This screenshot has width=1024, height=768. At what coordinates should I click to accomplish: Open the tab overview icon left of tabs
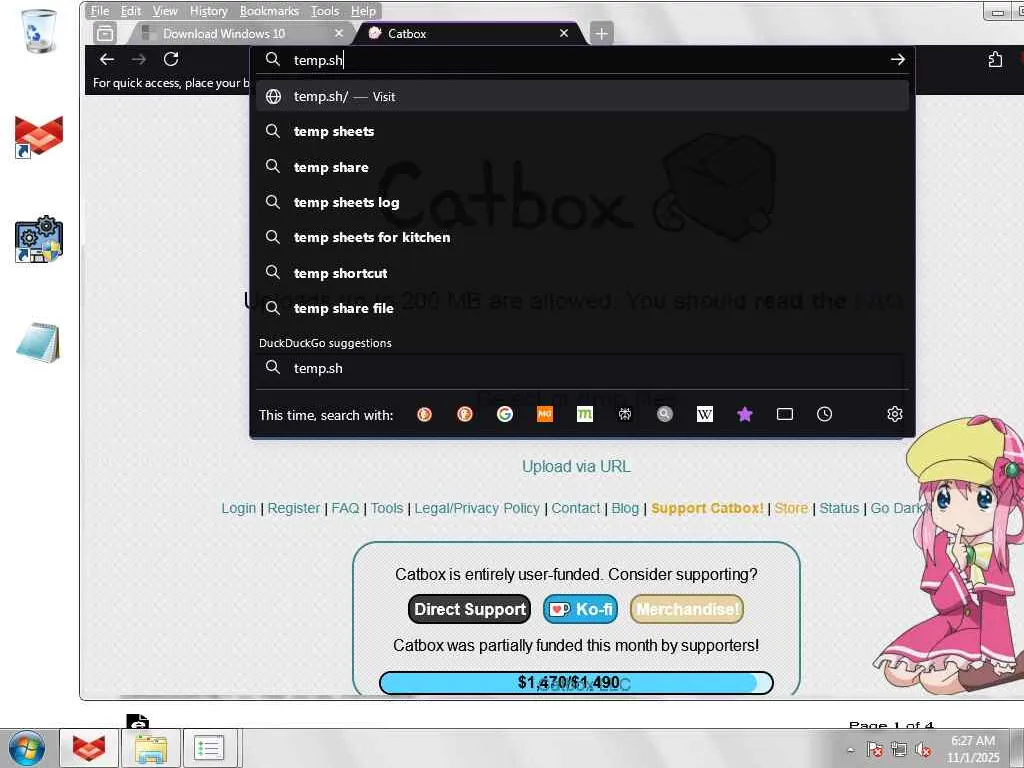[104, 33]
